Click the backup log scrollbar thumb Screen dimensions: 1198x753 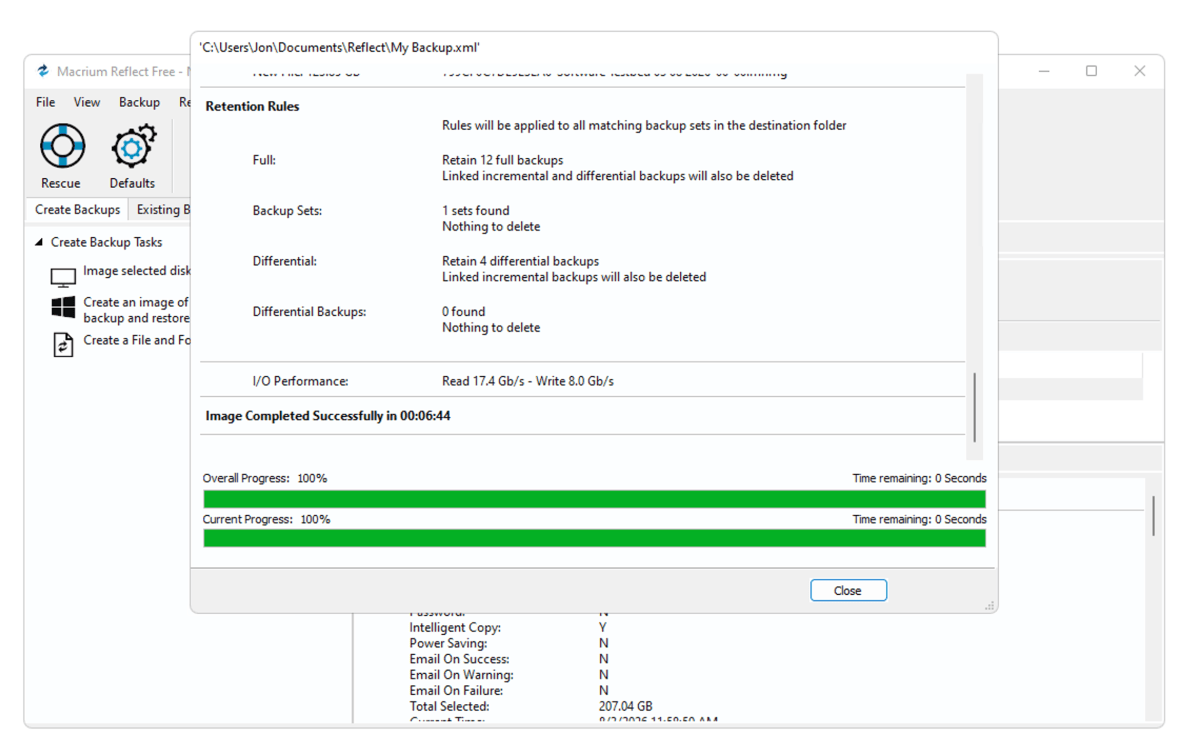coord(974,408)
